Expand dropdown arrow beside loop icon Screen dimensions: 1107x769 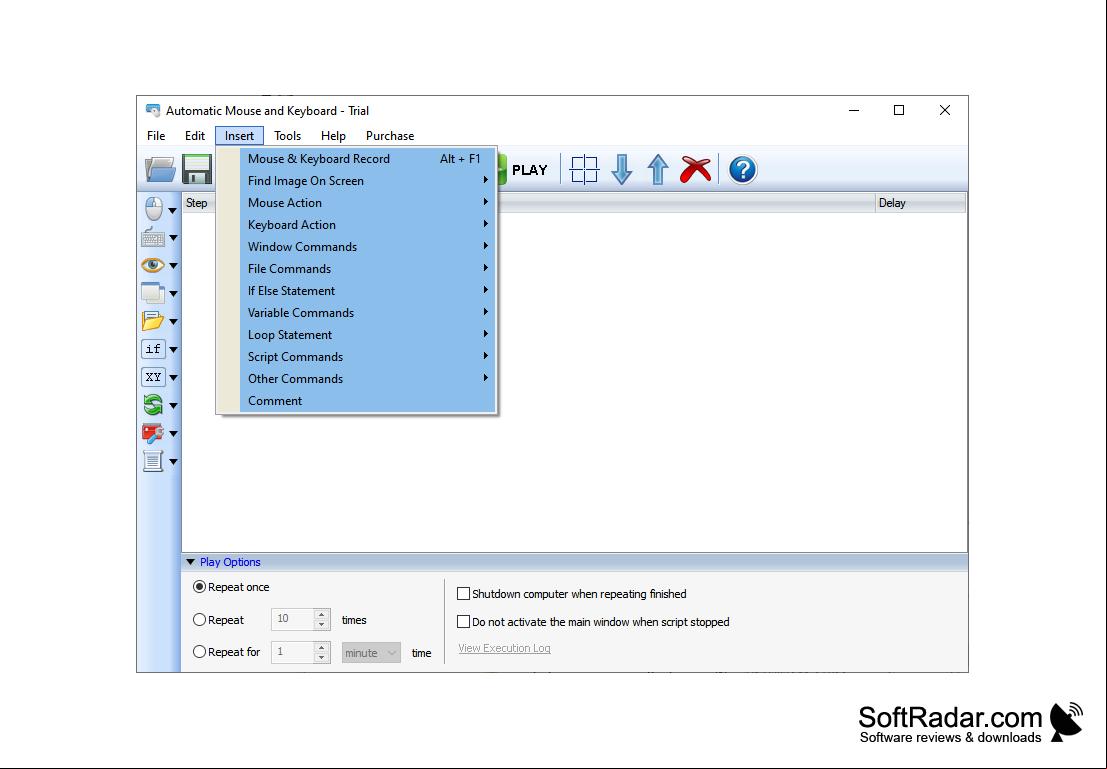click(173, 406)
